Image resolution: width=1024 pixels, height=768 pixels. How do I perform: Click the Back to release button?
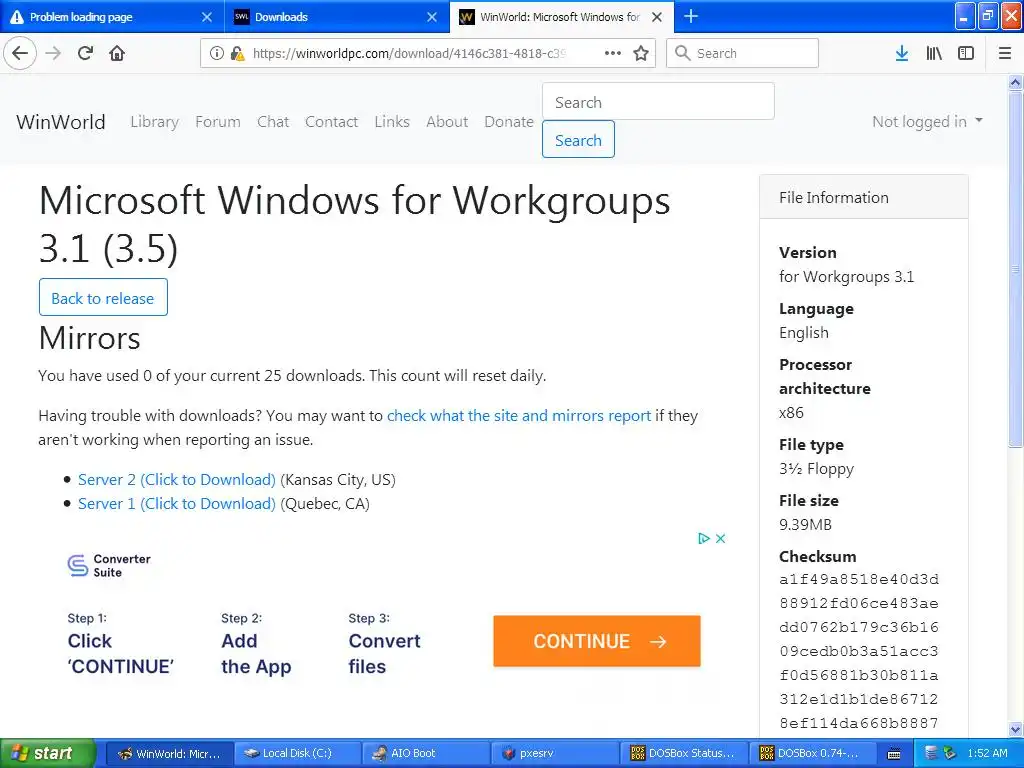[103, 298]
